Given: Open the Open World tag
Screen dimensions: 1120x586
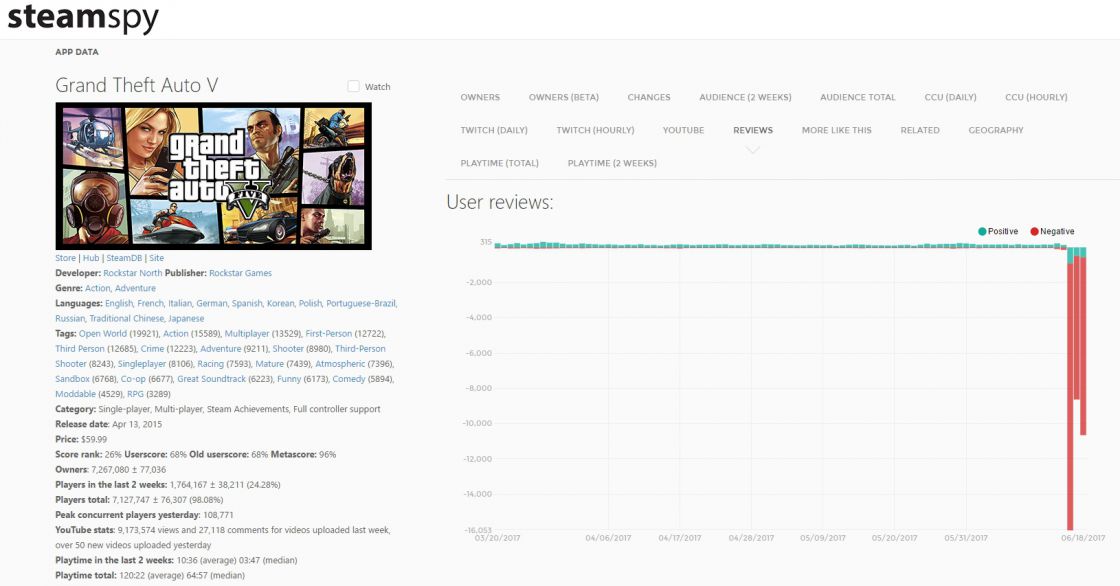Looking at the screenshot, I should (x=103, y=334).
